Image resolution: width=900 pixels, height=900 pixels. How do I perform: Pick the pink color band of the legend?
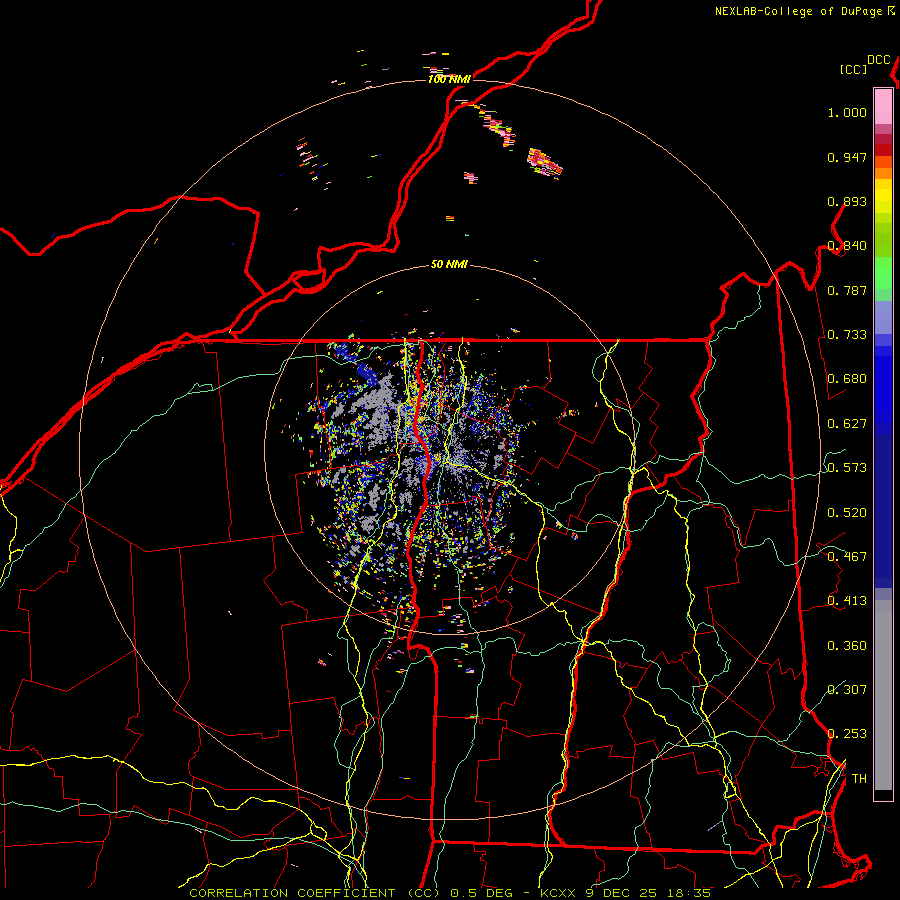click(x=883, y=107)
